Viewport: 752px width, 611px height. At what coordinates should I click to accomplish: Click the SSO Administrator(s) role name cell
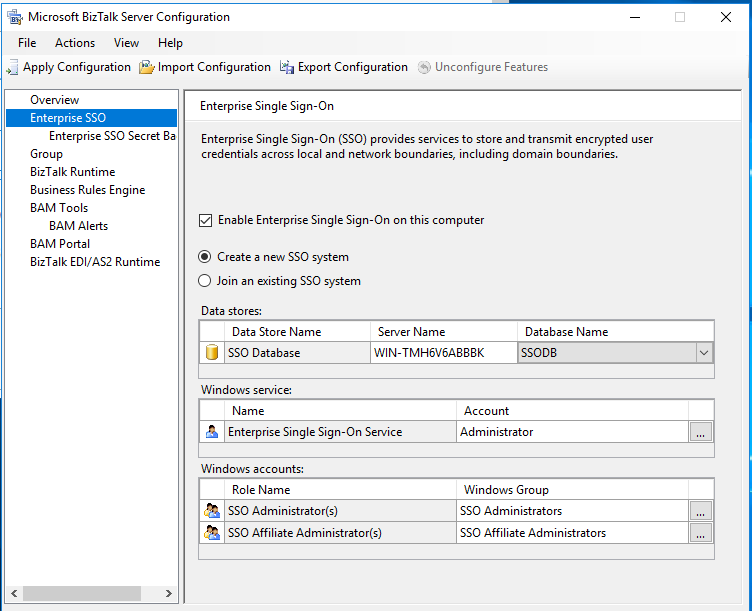point(340,511)
